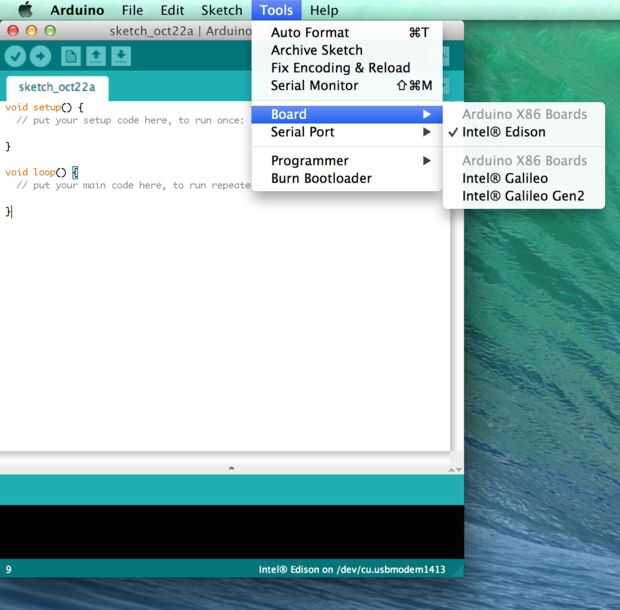This screenshot has height=610, width=620.
Task: Expand the Board submenu
Action: (x=347, y=114)
